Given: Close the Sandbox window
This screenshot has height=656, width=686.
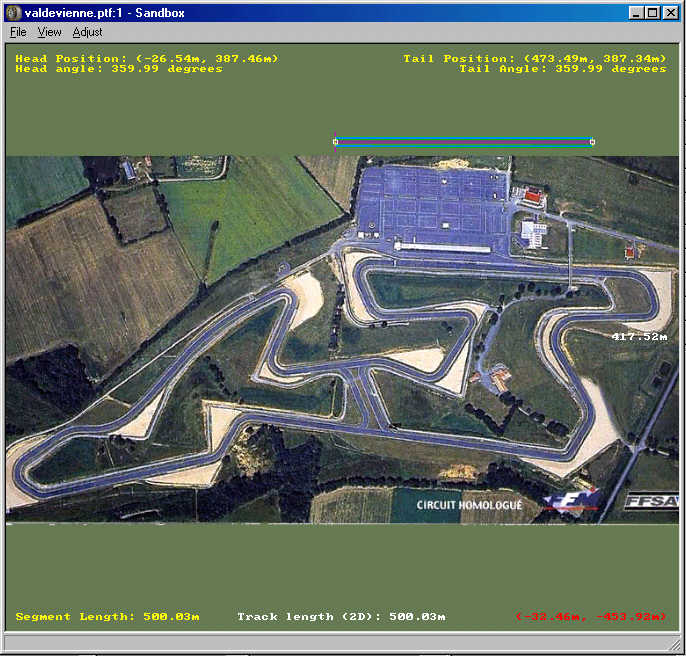Looking at the screenshot, I should click(670, 13).
